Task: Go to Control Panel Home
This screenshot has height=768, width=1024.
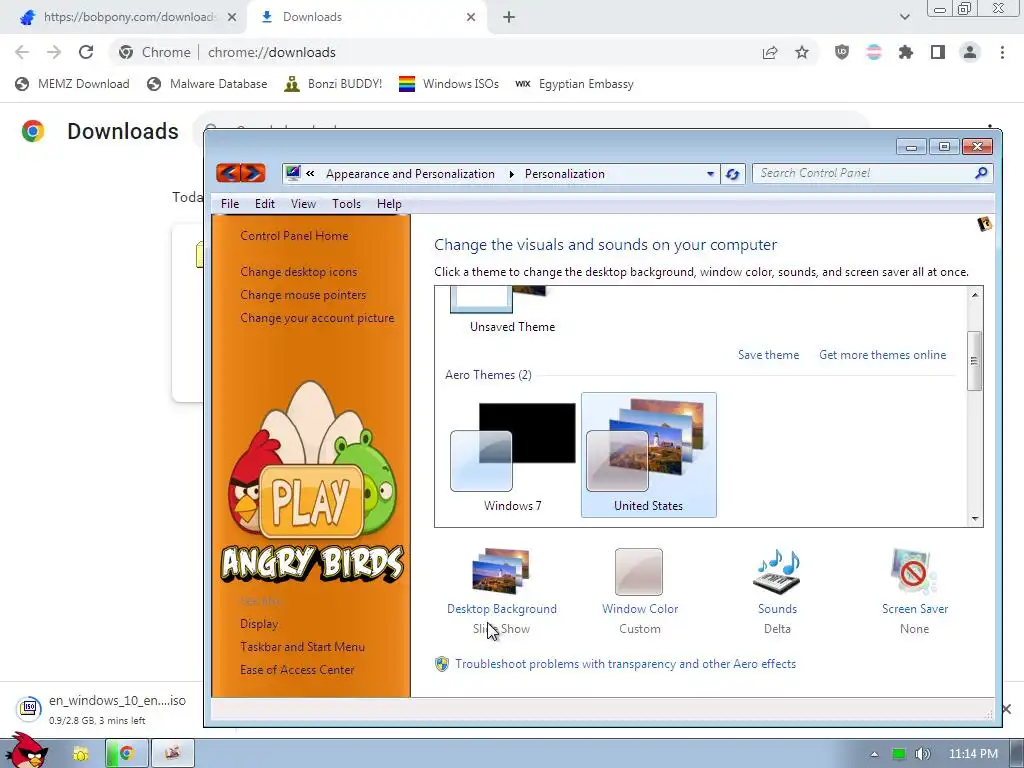Action: tap(294, 236)
